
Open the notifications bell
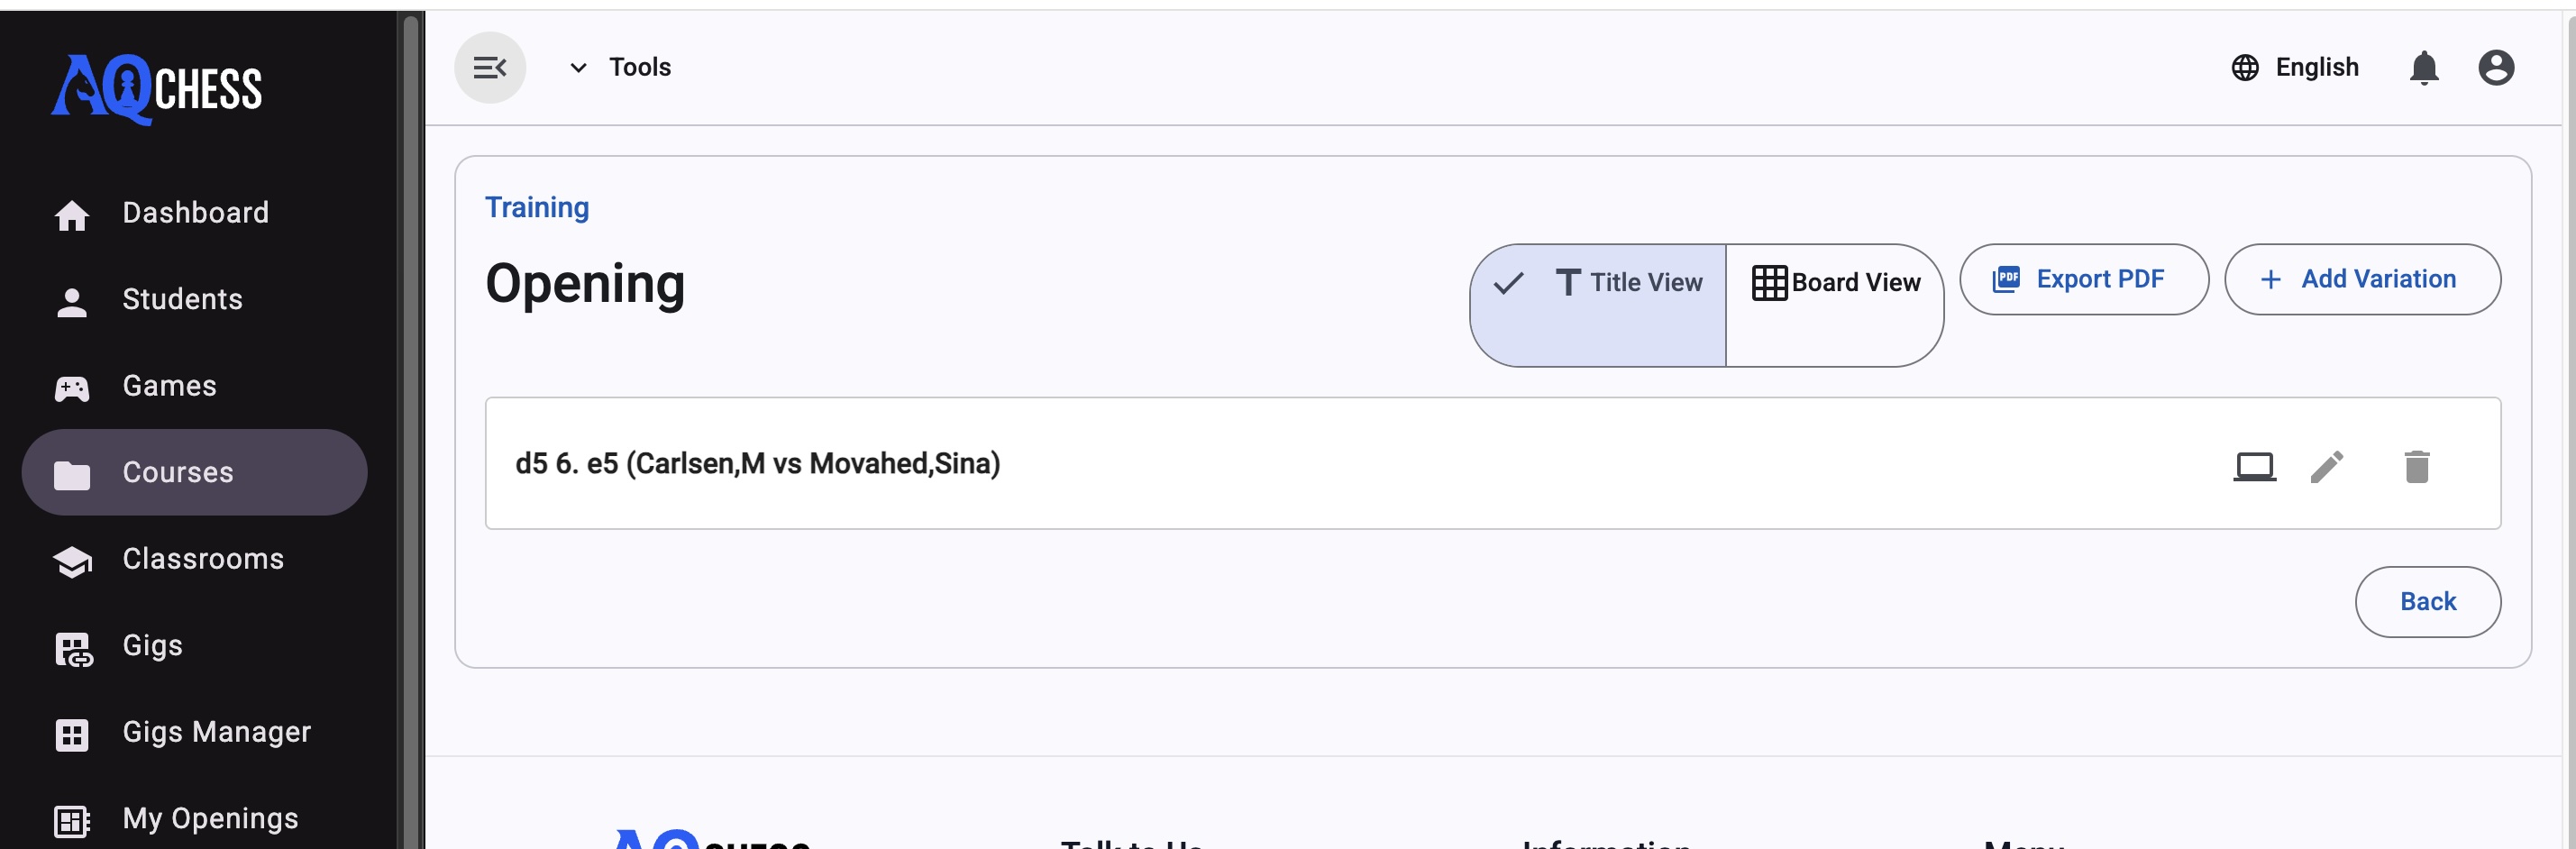2423,68
